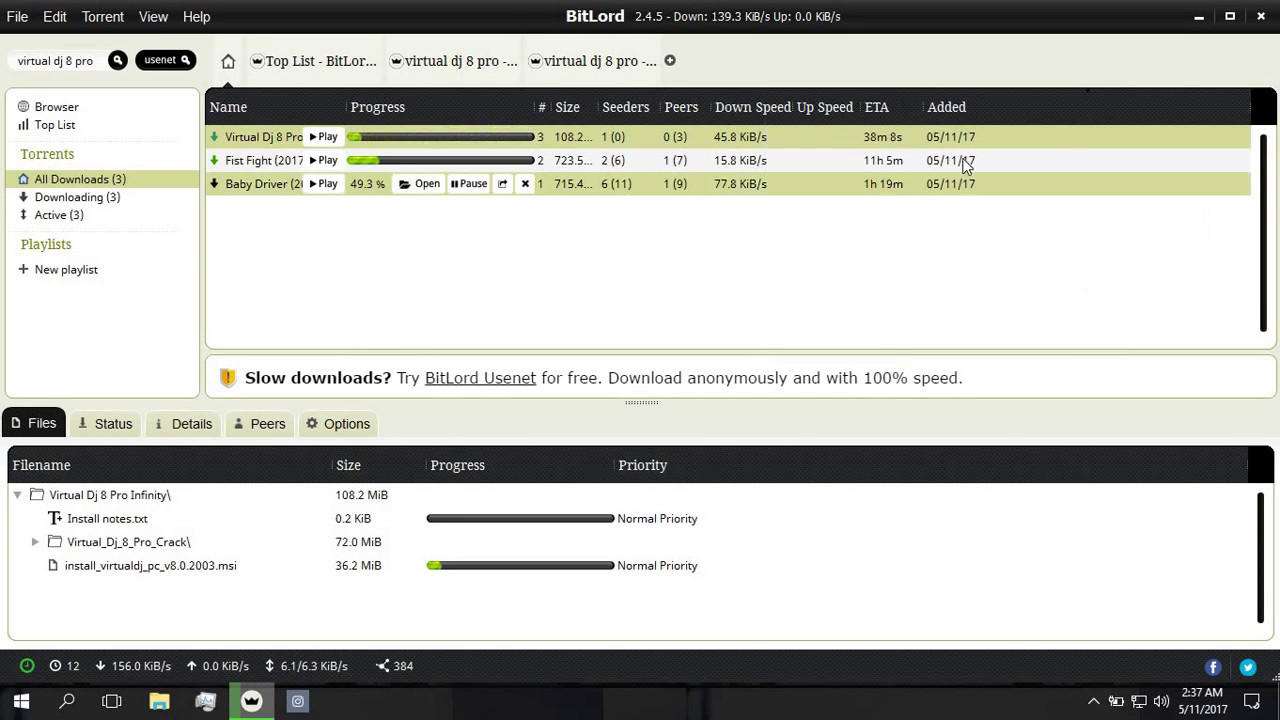Open the BitLord Usenet link

click(480, 378)
